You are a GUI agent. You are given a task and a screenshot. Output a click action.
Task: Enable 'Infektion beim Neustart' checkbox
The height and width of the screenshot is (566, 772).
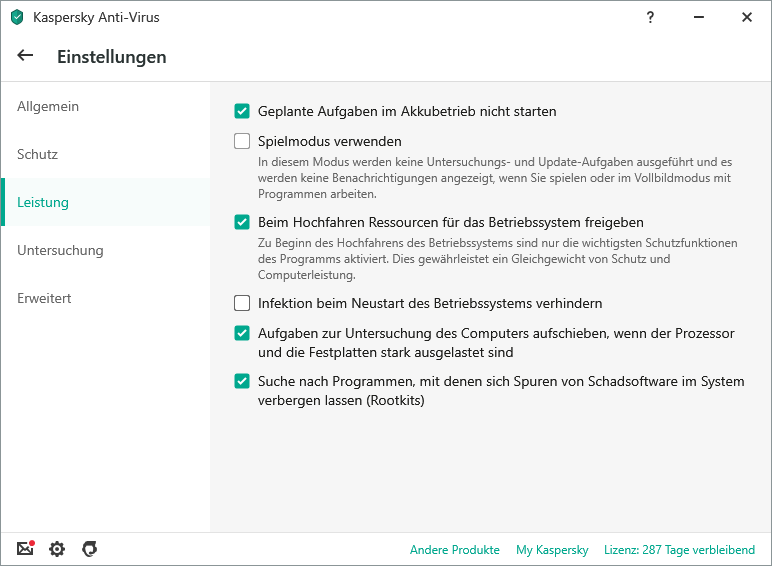[242, 303]
